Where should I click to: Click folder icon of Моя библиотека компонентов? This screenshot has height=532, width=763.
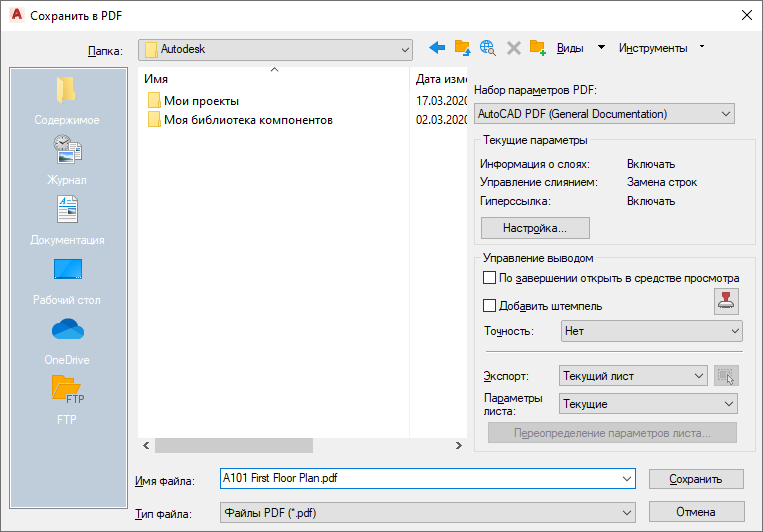point(154,119)
